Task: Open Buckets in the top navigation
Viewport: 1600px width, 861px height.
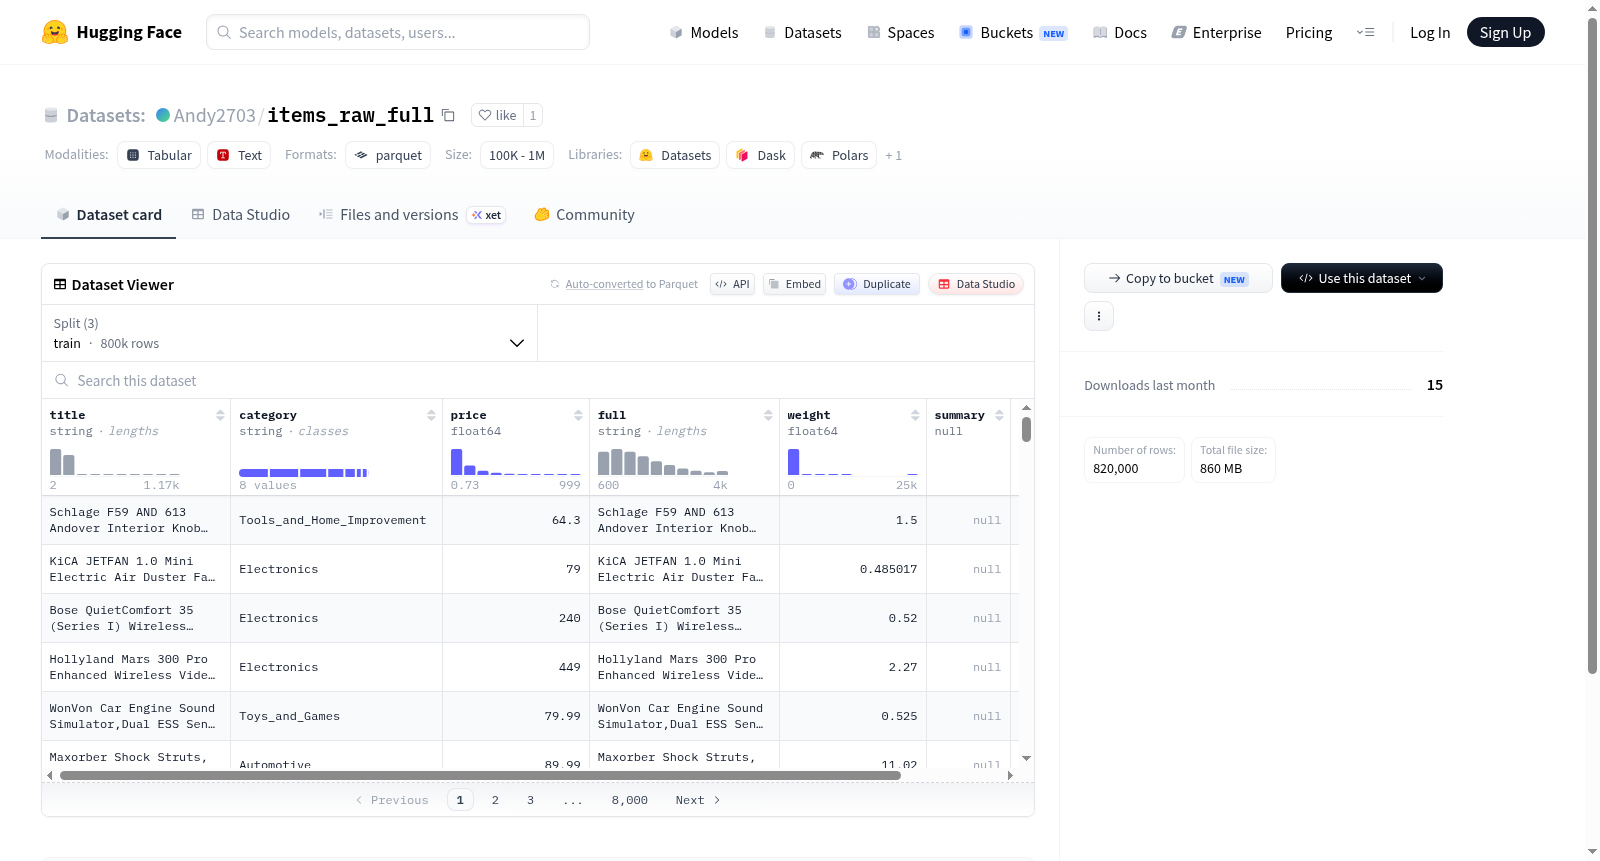Action: coord(1013,32)
